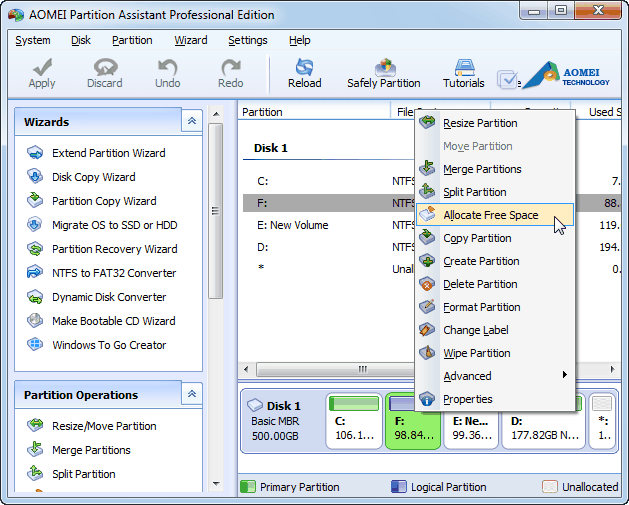Choose Wipe Partition from context menu

tap(495, 353)
